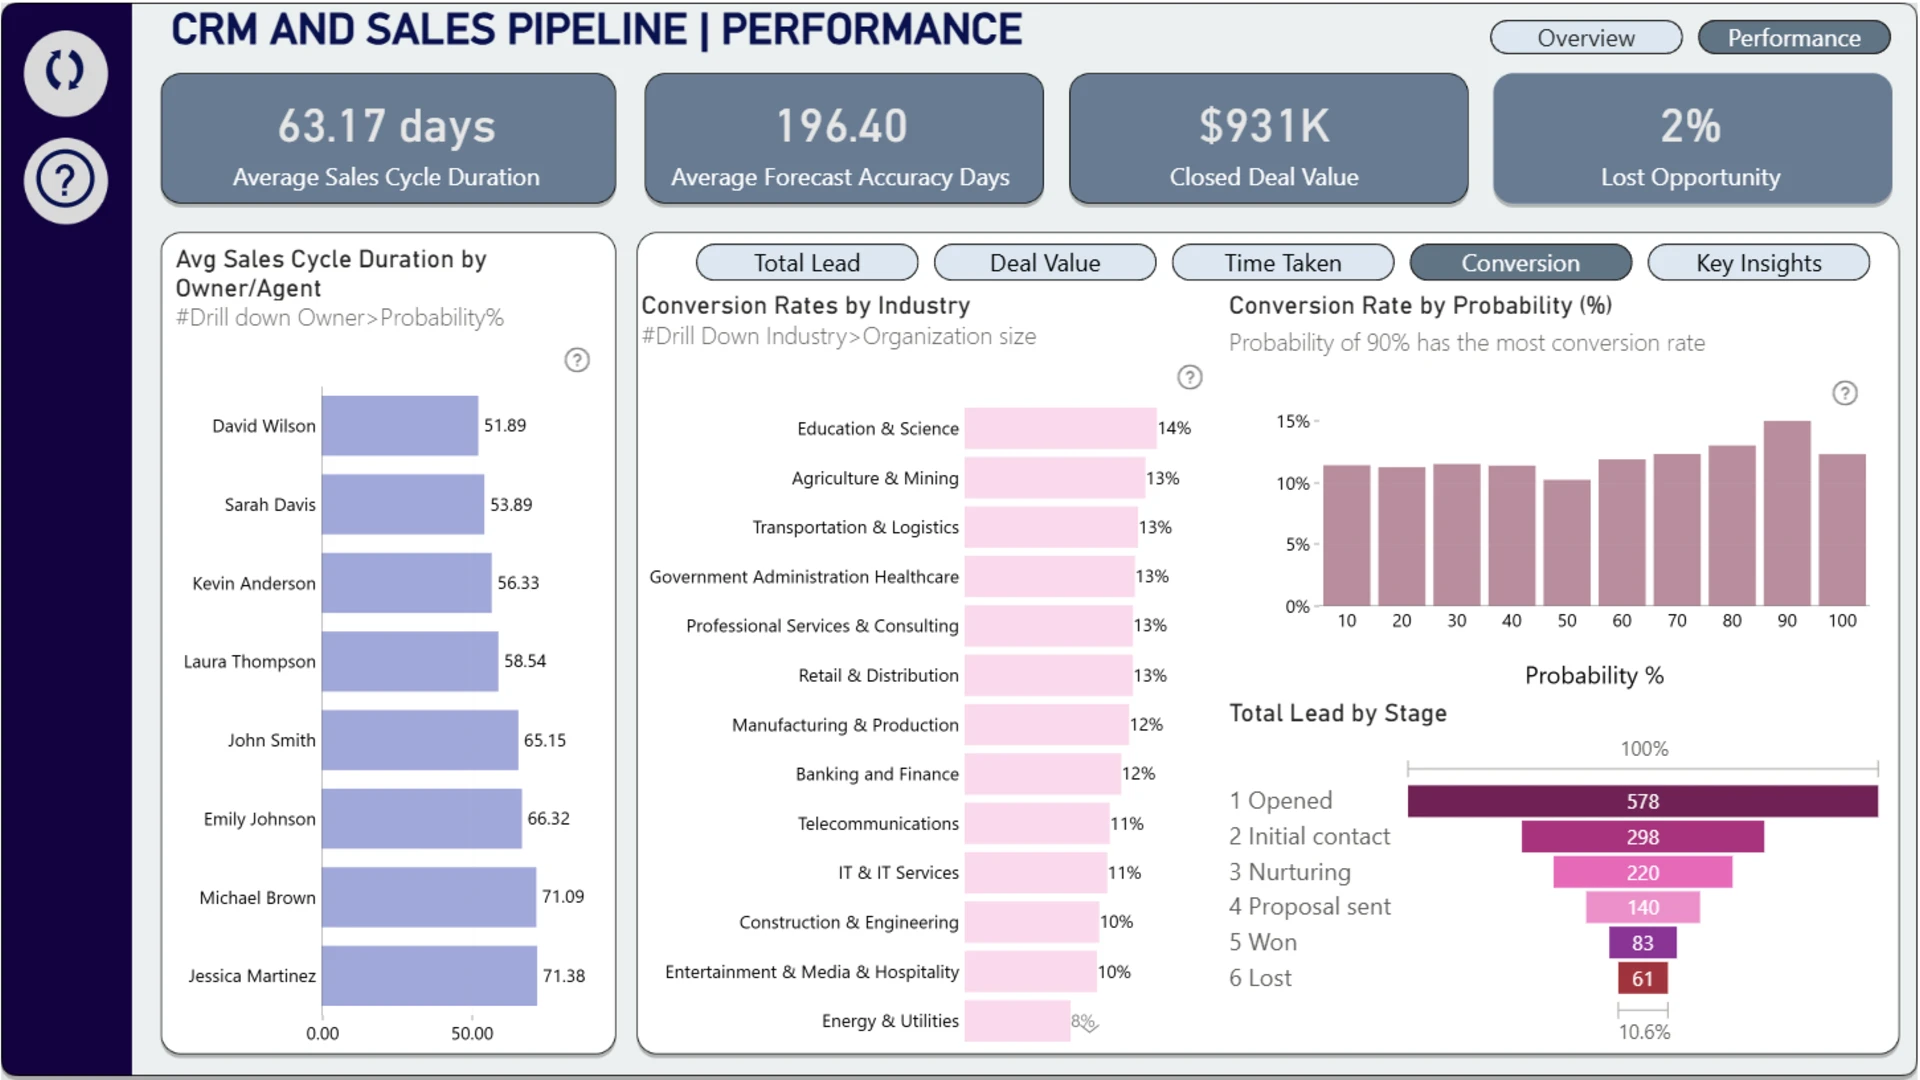
Task: Select Sarah Davis's bar
Action: (x=403, y=504)
